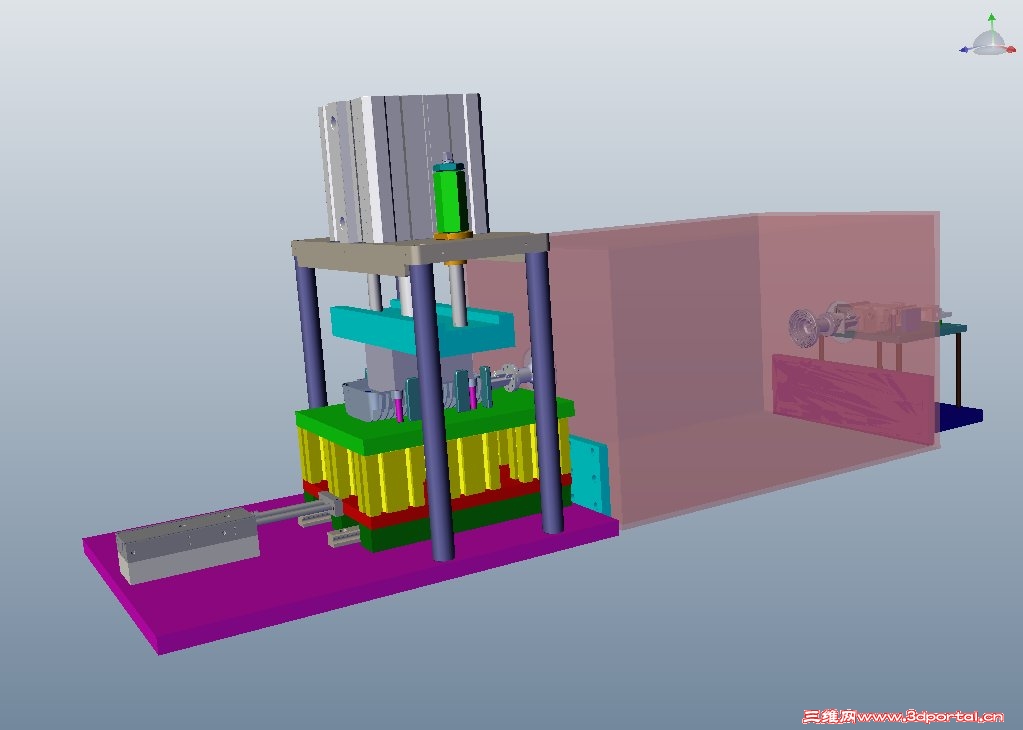Select the front center blue support column
Viewport: 1023px width, 730px height.
[x=433, y=410]
